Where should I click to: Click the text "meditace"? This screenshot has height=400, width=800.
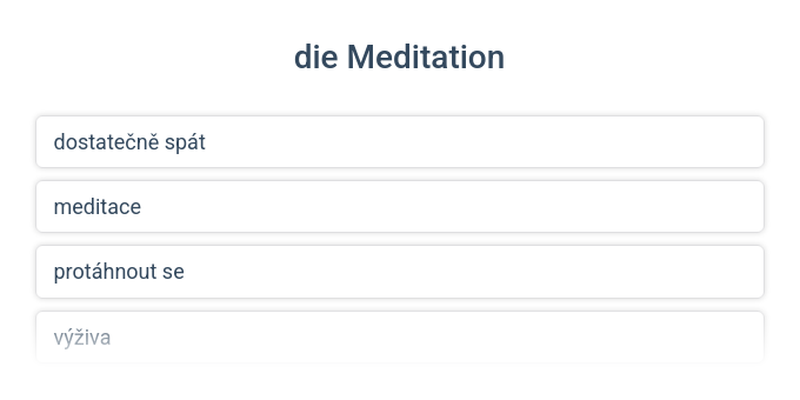point(97,207)
